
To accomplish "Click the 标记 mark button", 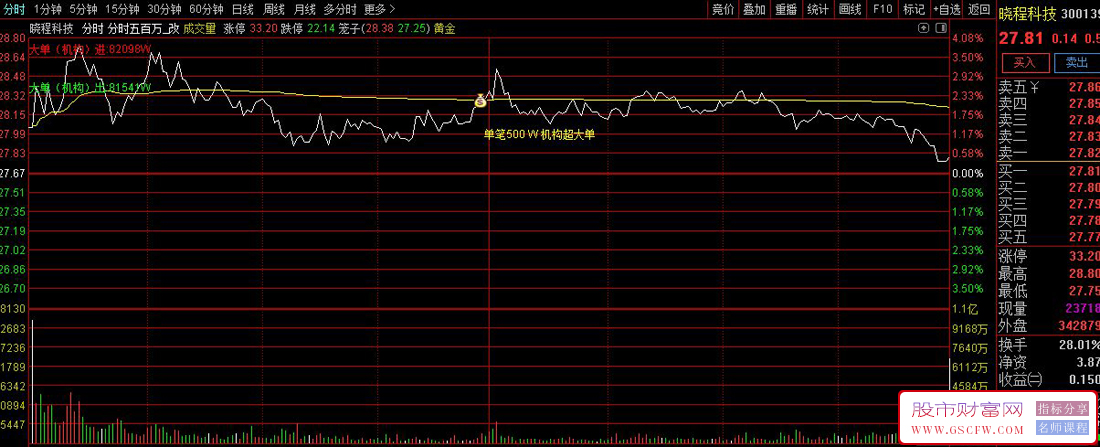I will tap(913, 9).
